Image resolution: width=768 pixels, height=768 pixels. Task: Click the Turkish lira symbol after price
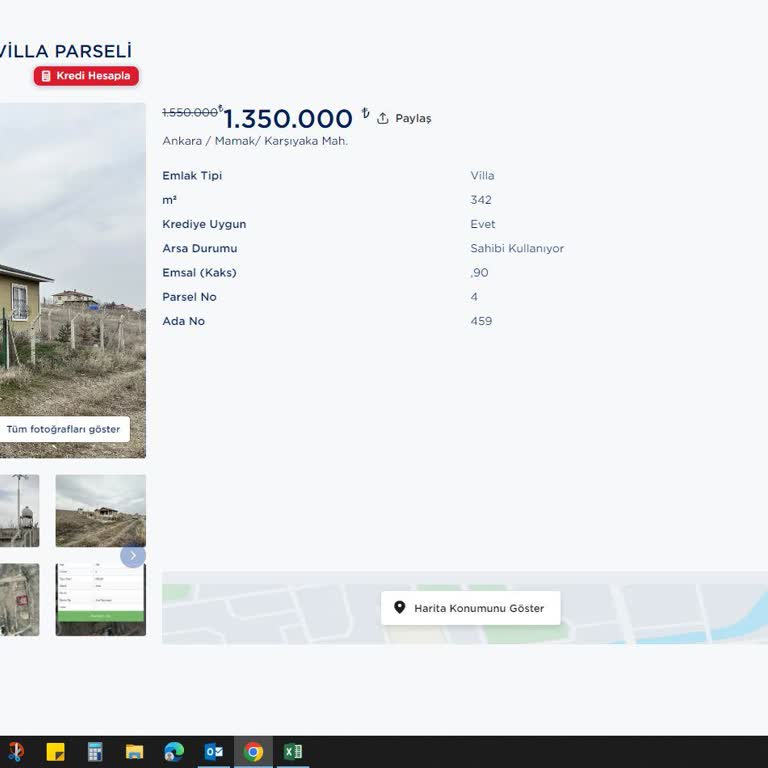pyautogui.click(x=365, y=113)
